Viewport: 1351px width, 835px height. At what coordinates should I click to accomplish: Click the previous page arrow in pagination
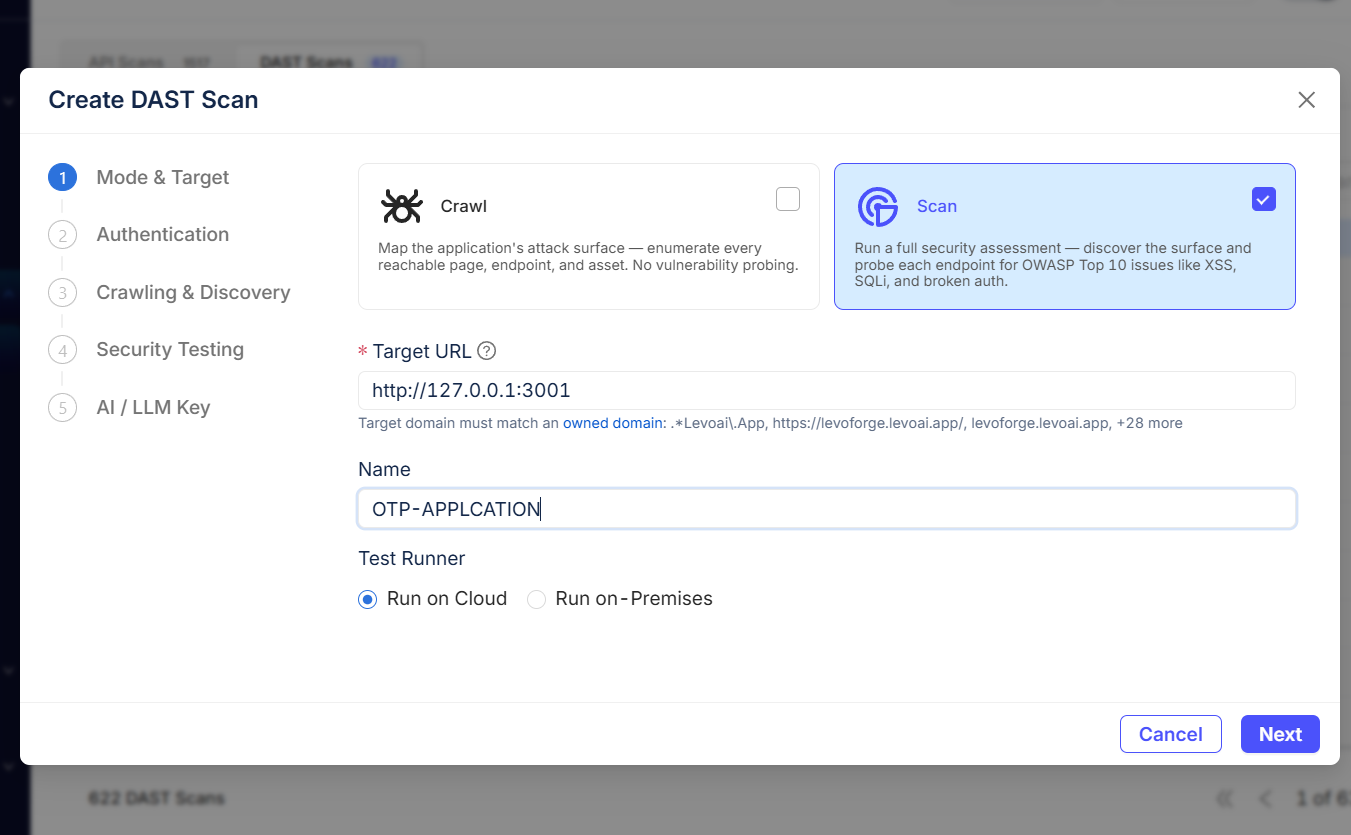[x=1266, y=798]
